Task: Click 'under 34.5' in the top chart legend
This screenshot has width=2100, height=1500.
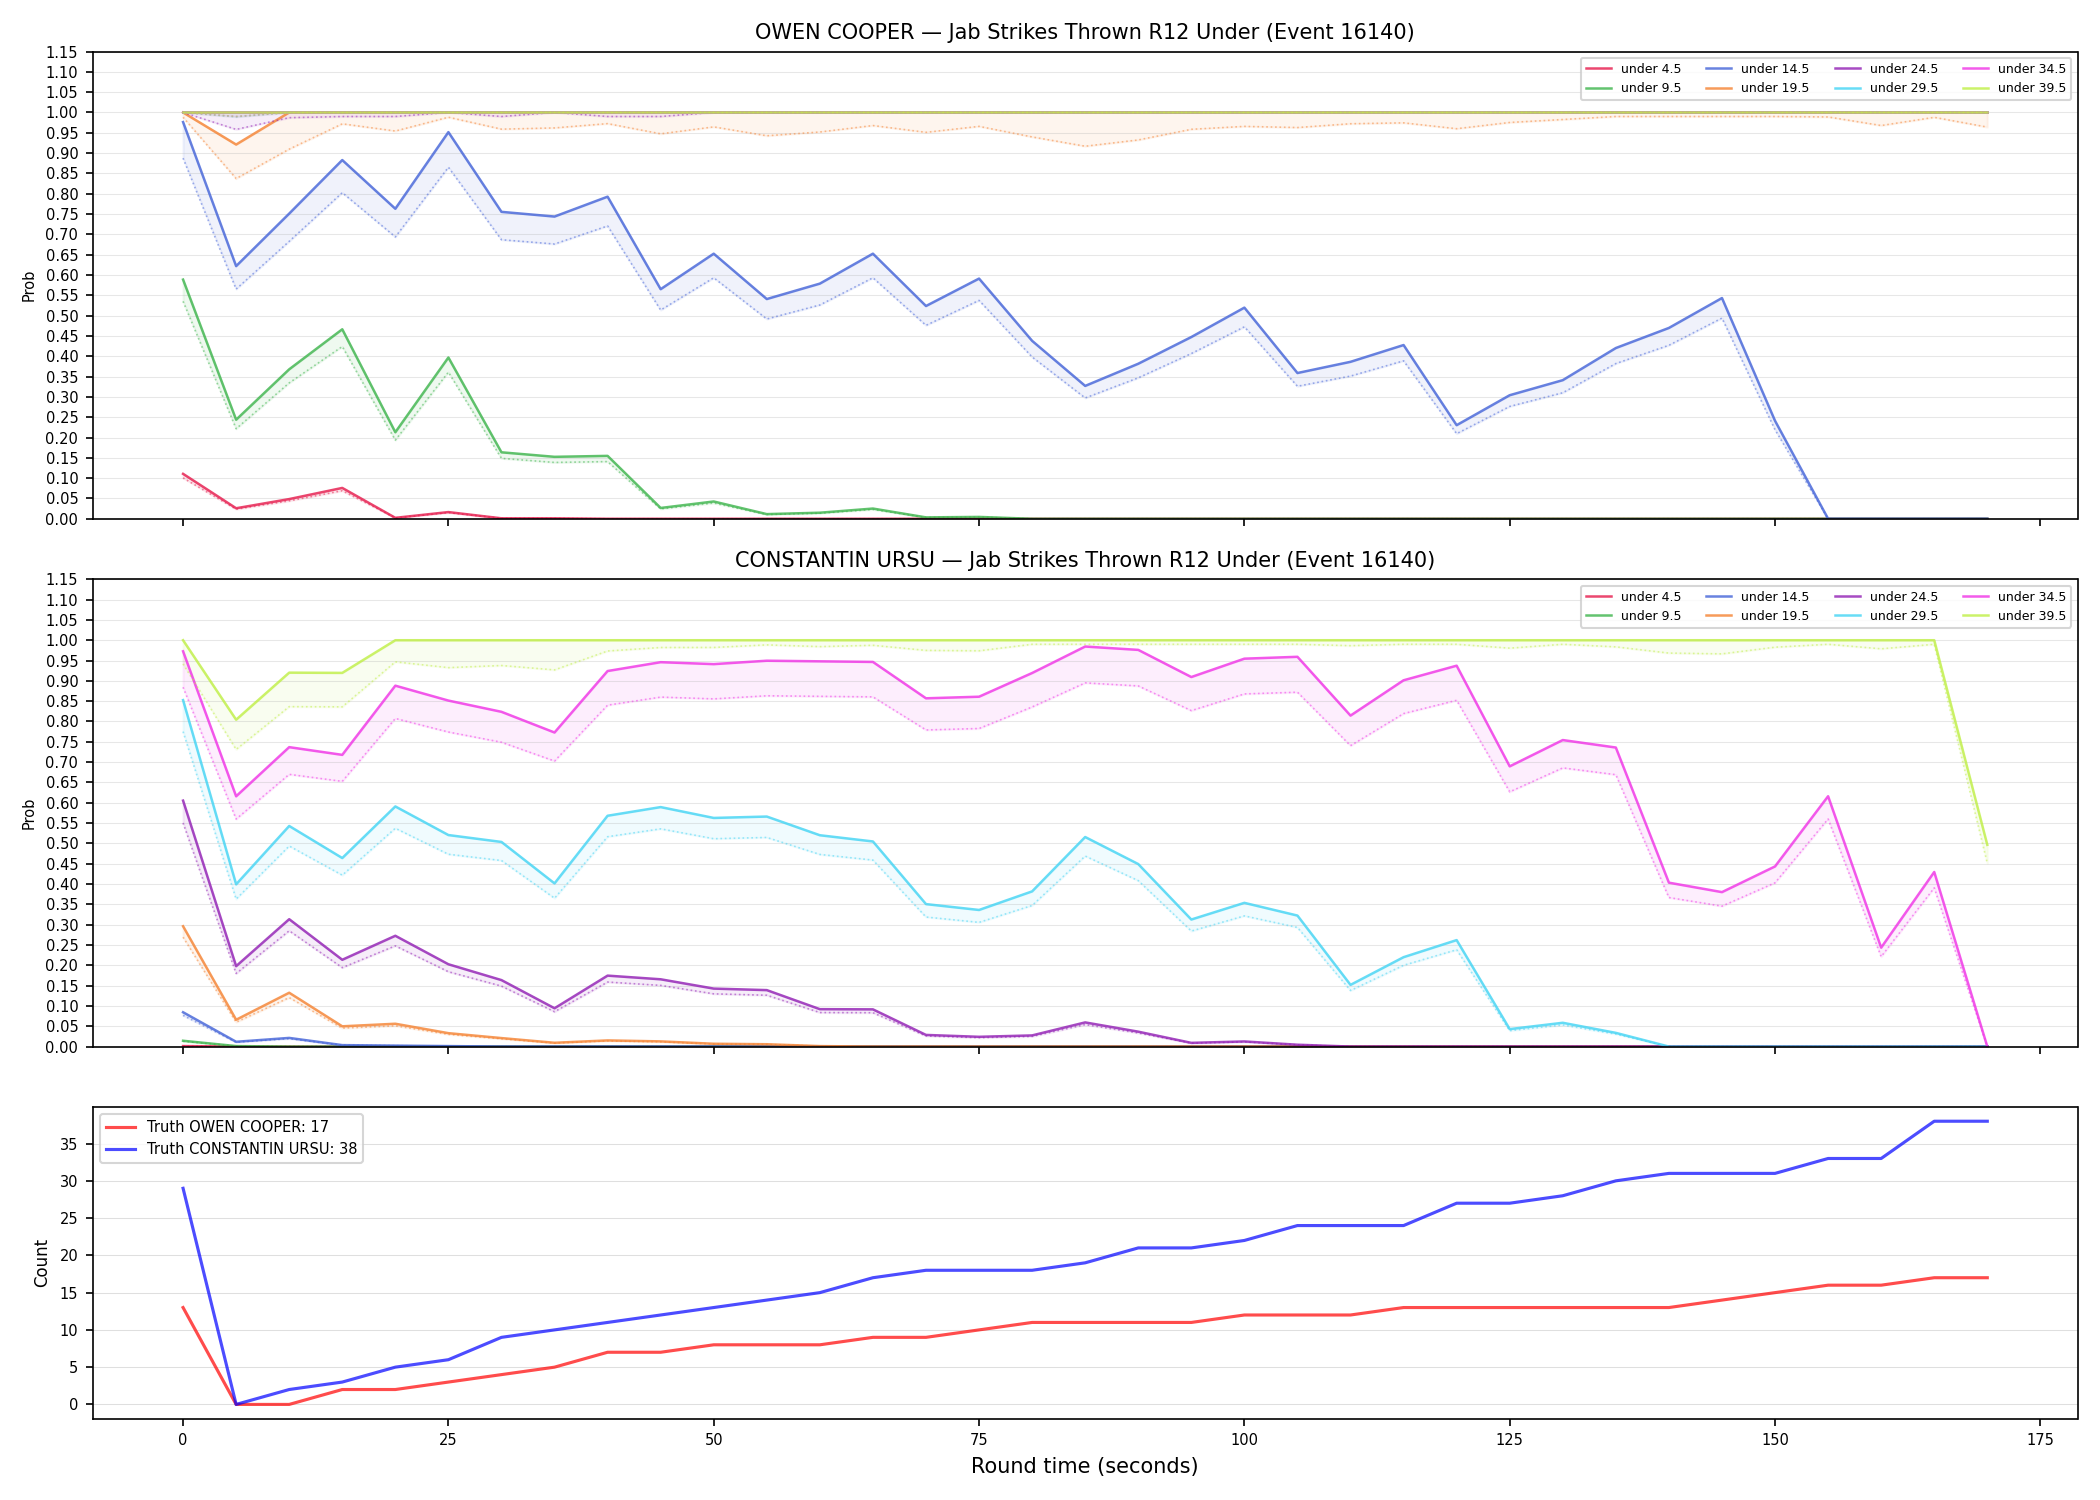Action: 2031,69
